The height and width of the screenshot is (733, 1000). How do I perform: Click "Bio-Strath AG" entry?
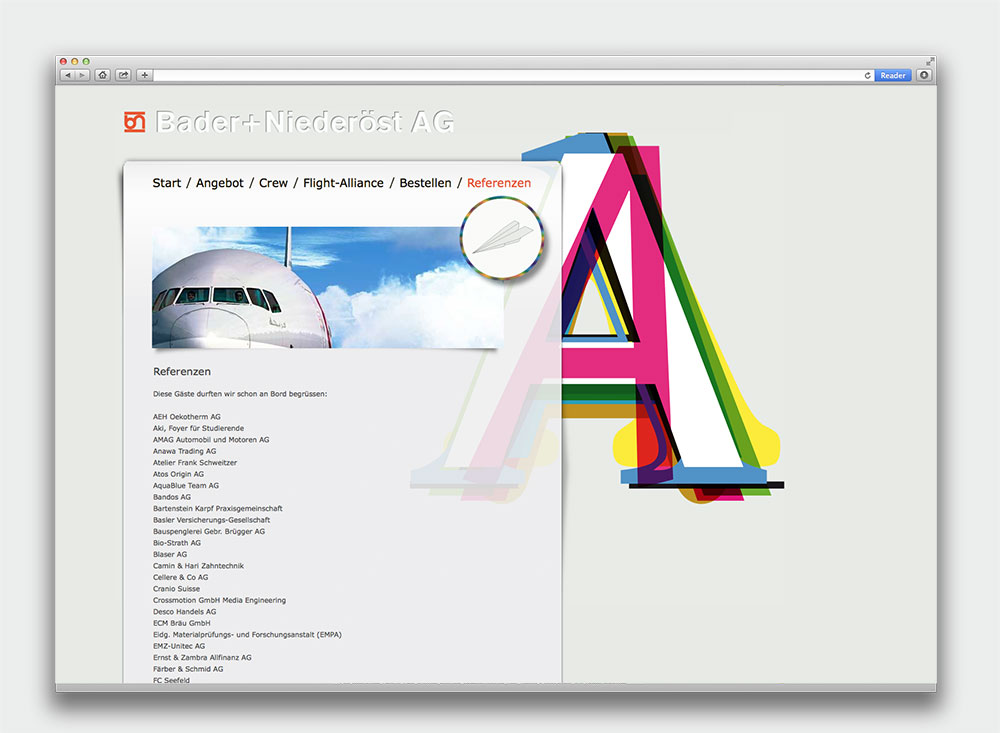[x=177, y=543]
